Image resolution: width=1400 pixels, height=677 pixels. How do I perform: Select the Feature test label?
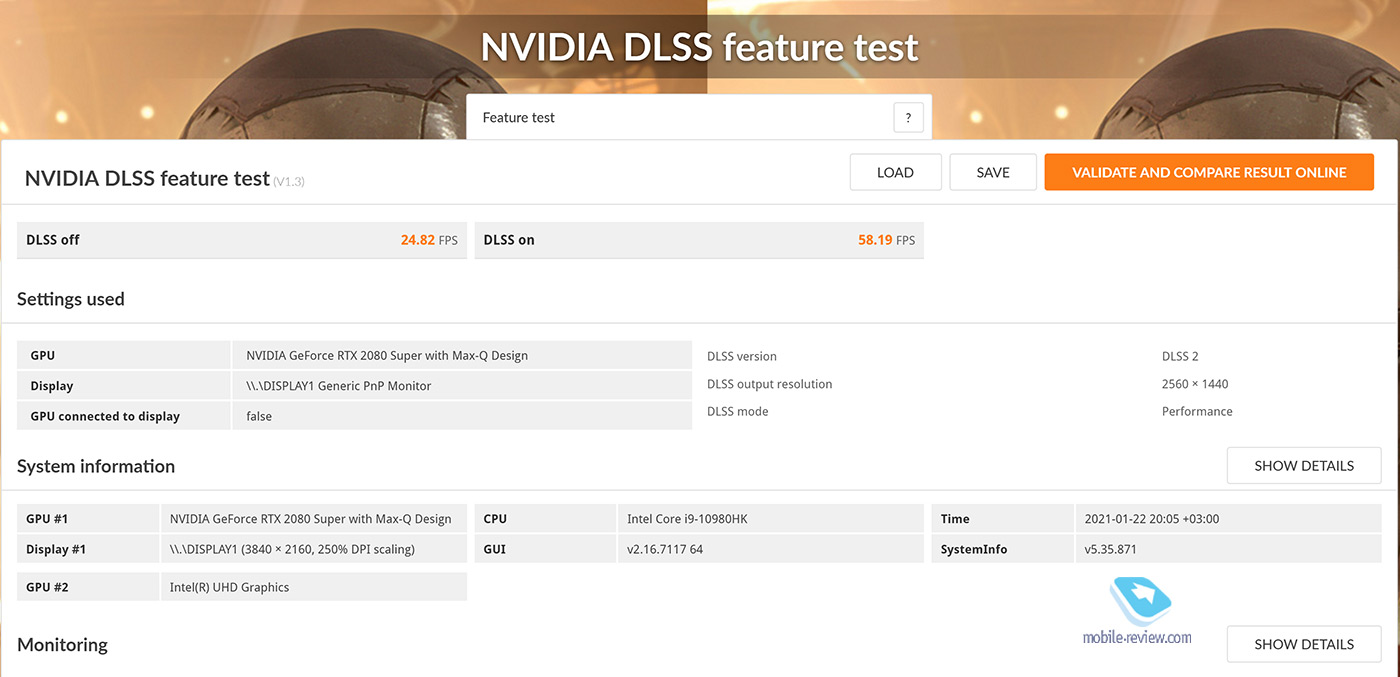click(518, 118)
